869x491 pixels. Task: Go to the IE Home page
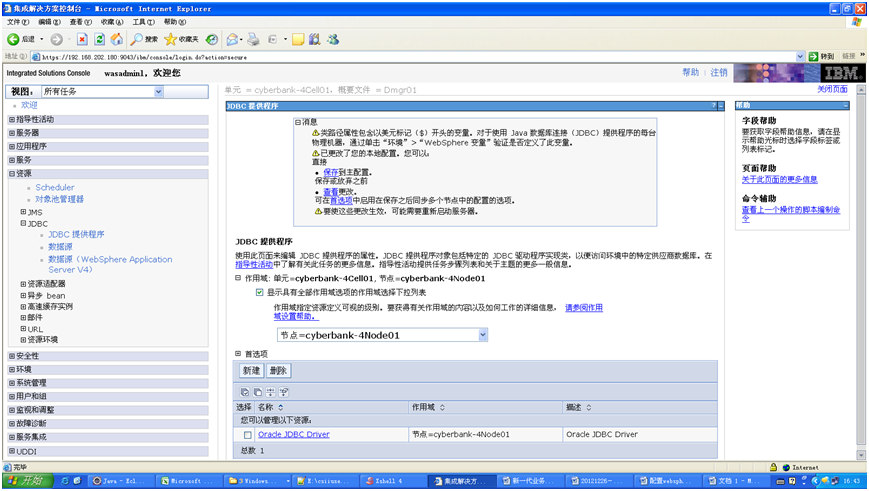pos(117,39)
